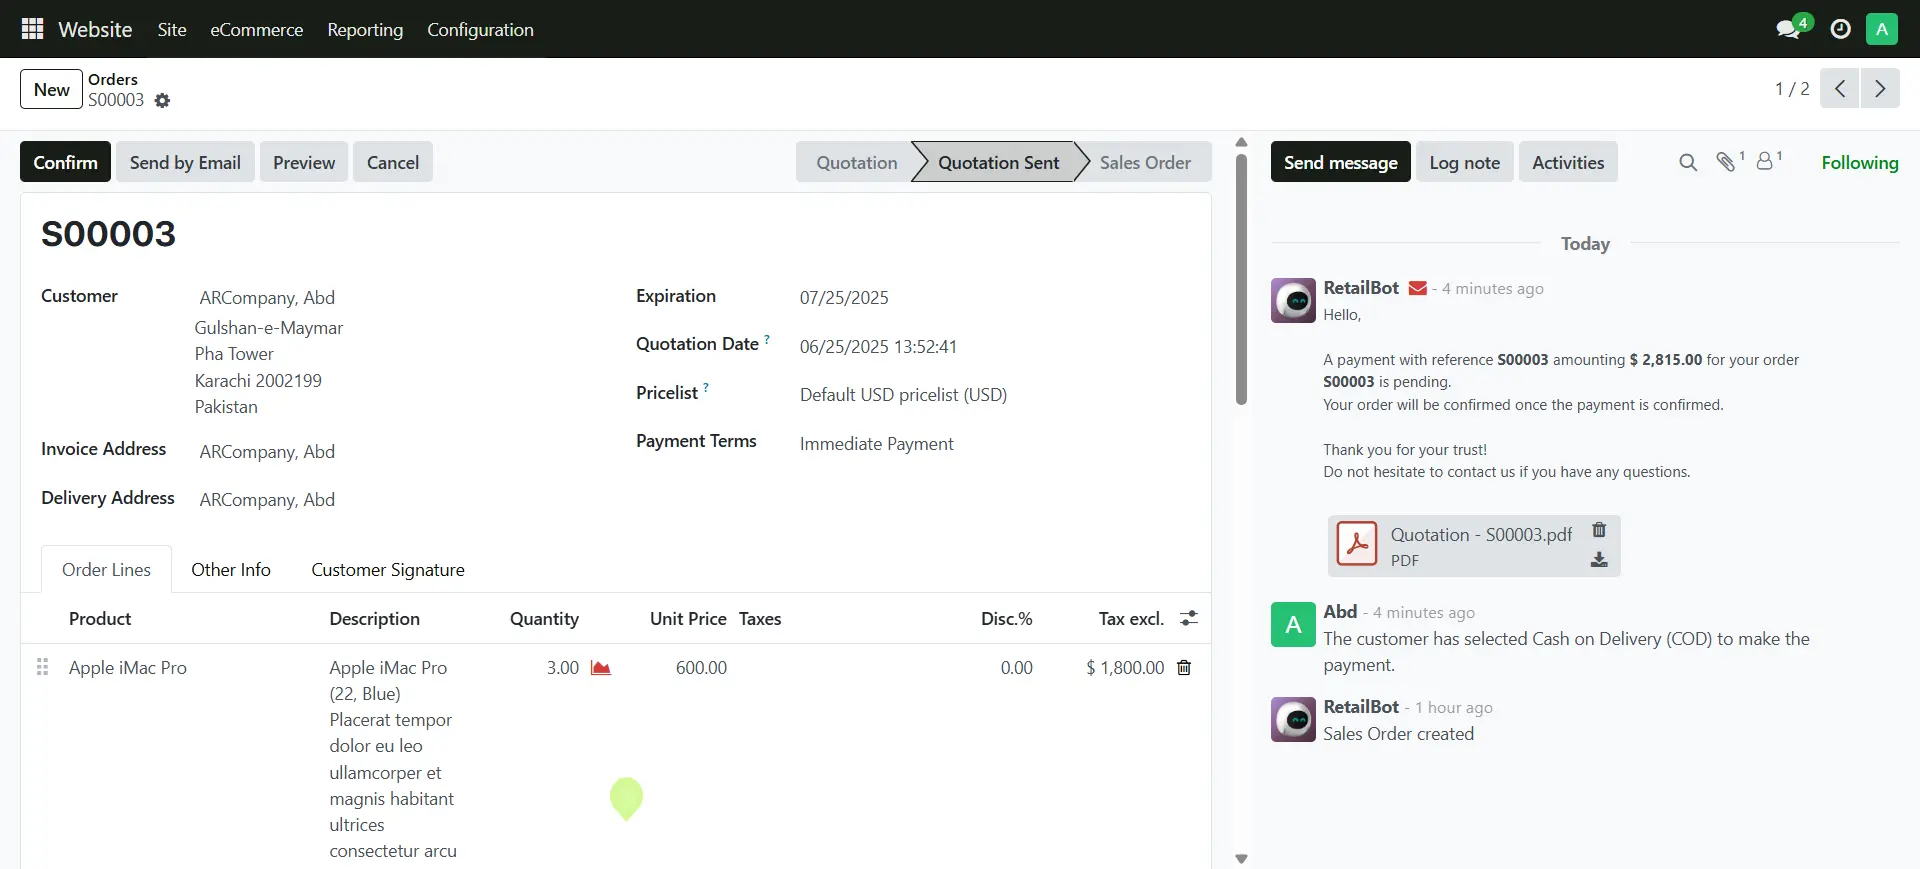Delete the Apple iMac Pro order line
Viewport: 1920px width, 869px height.
pyautogui.click(x=1184, y=668)
